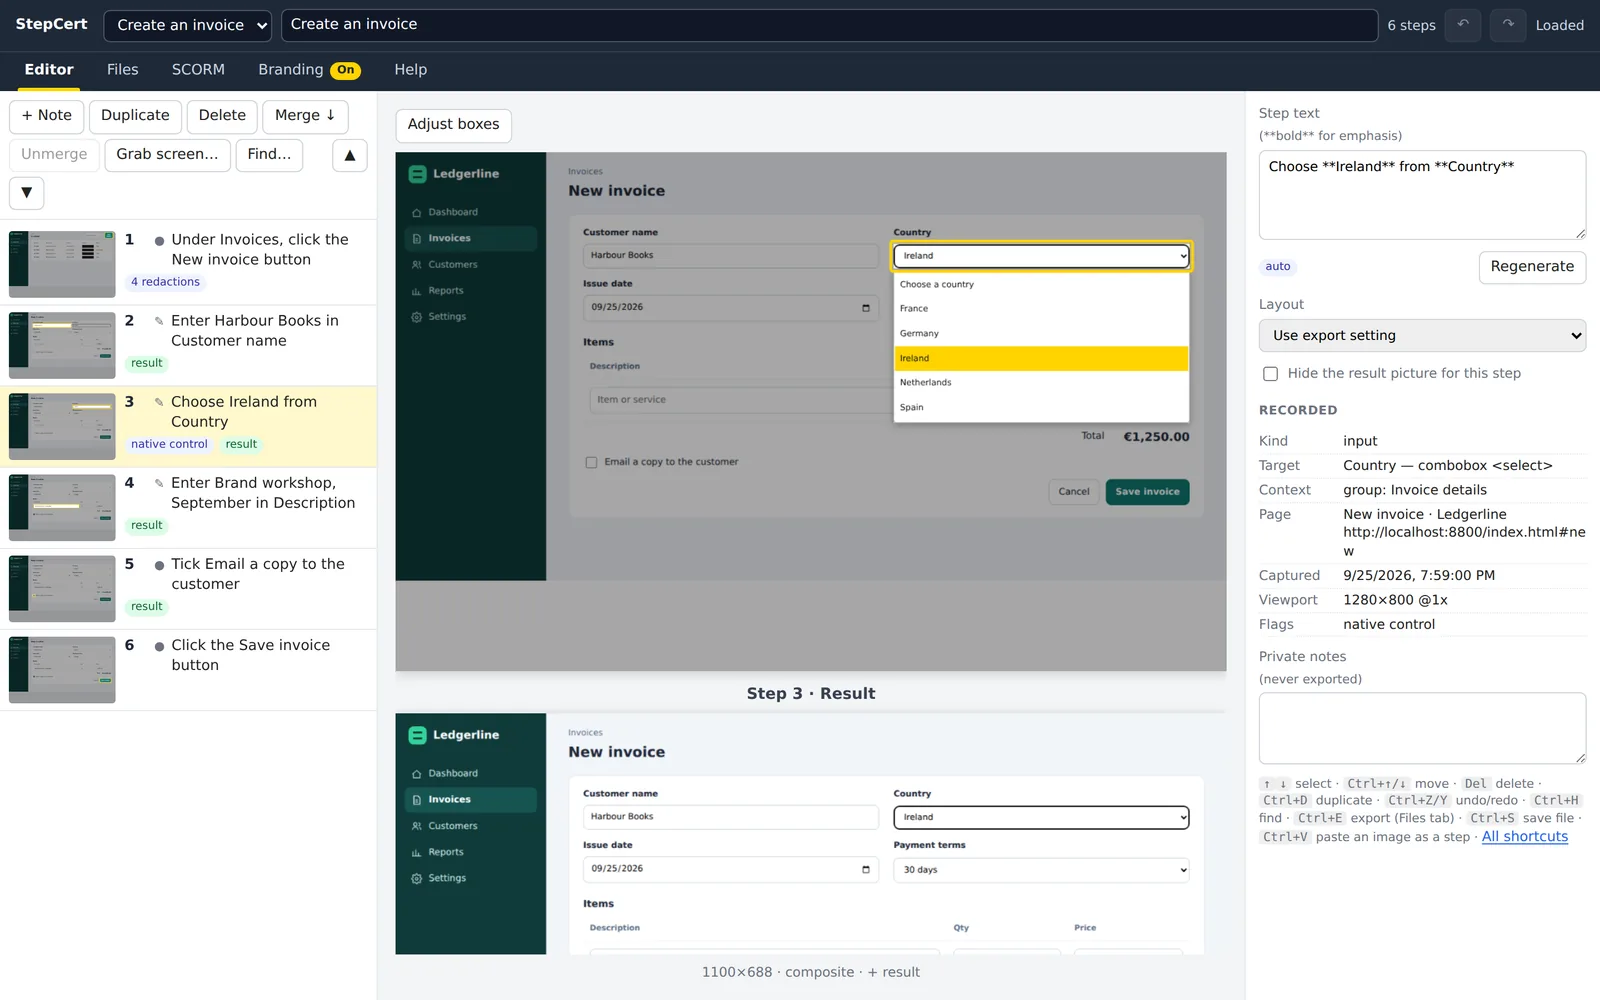The height and width of the screenshot is (1000, 1600).
Task: Click the result badge on step 2
Action: 146,364
